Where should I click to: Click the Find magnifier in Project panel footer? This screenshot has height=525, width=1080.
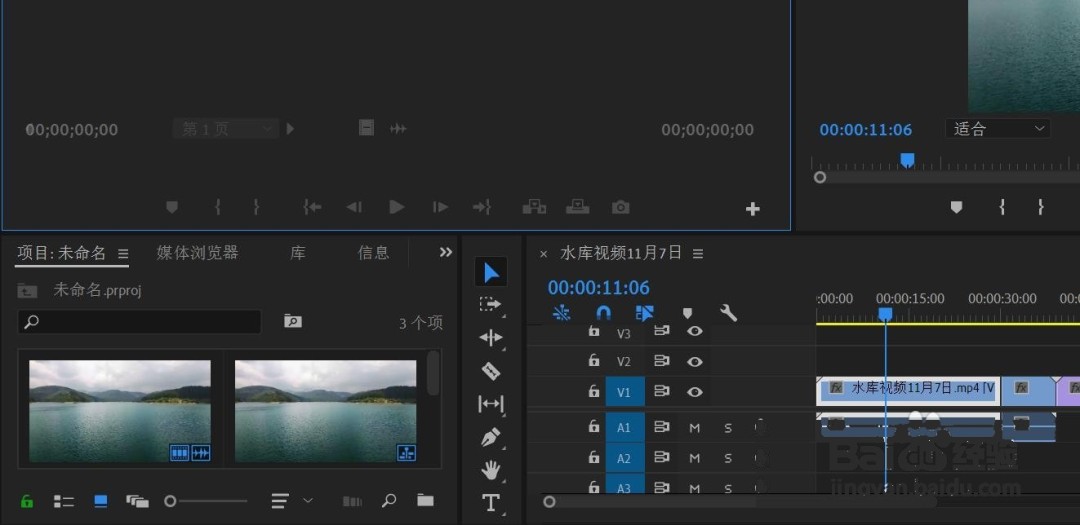pos(388,501)
